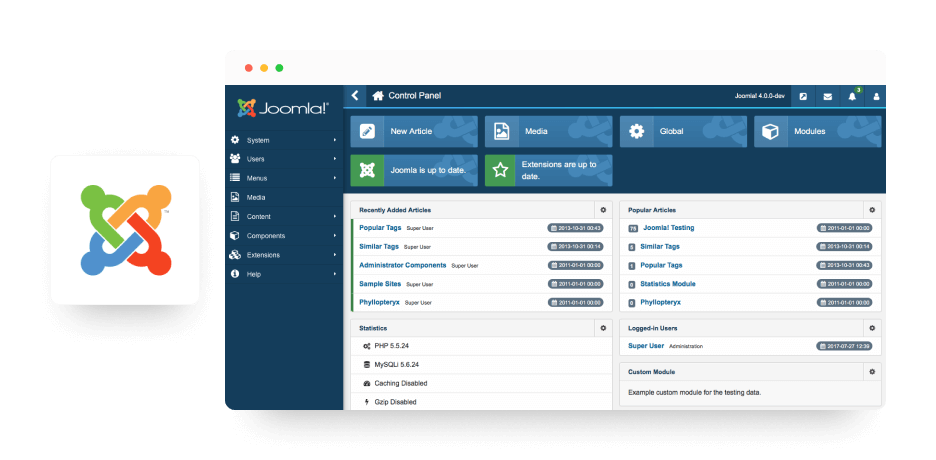The image size is (936, 460).
Task: Click the Global configuration quick button
Action: (x=683, y=131)
